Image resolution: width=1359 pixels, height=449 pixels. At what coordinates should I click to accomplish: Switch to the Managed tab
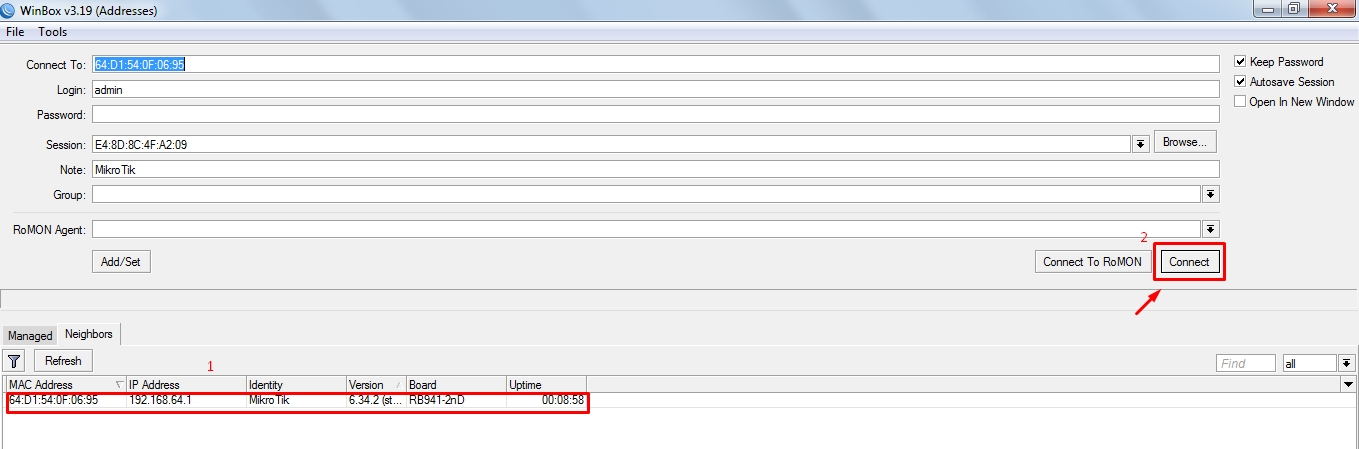point(30,336)
